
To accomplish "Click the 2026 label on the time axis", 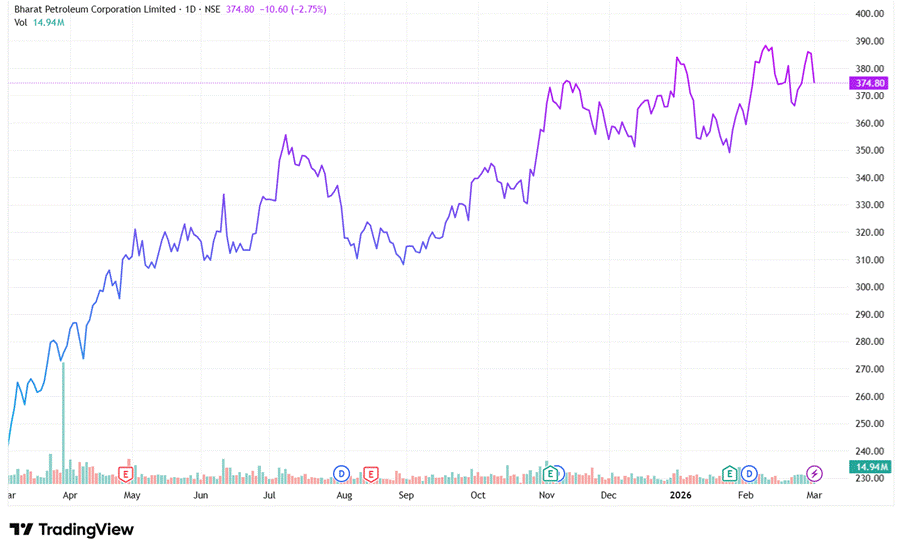I will point(680,495).
